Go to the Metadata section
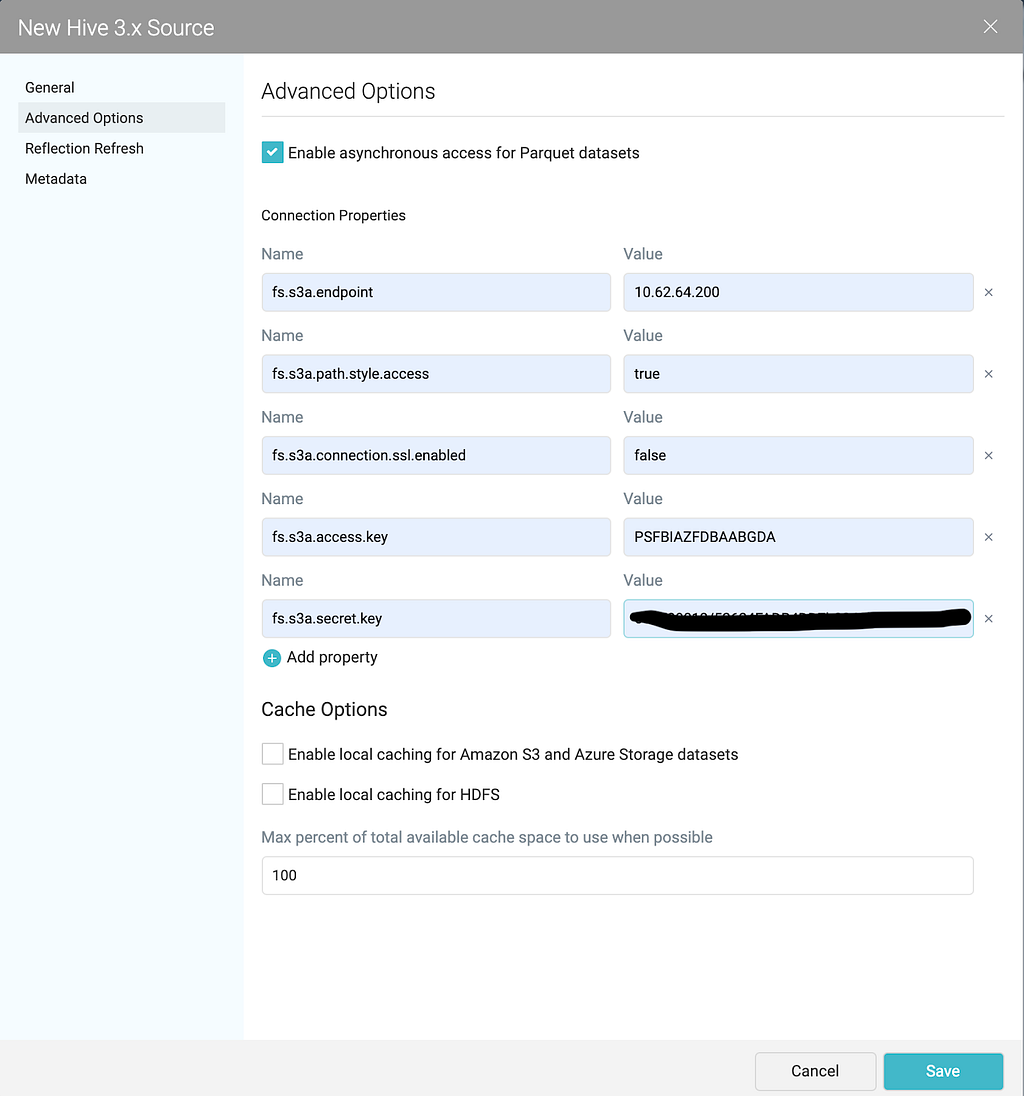 point(122,179)
